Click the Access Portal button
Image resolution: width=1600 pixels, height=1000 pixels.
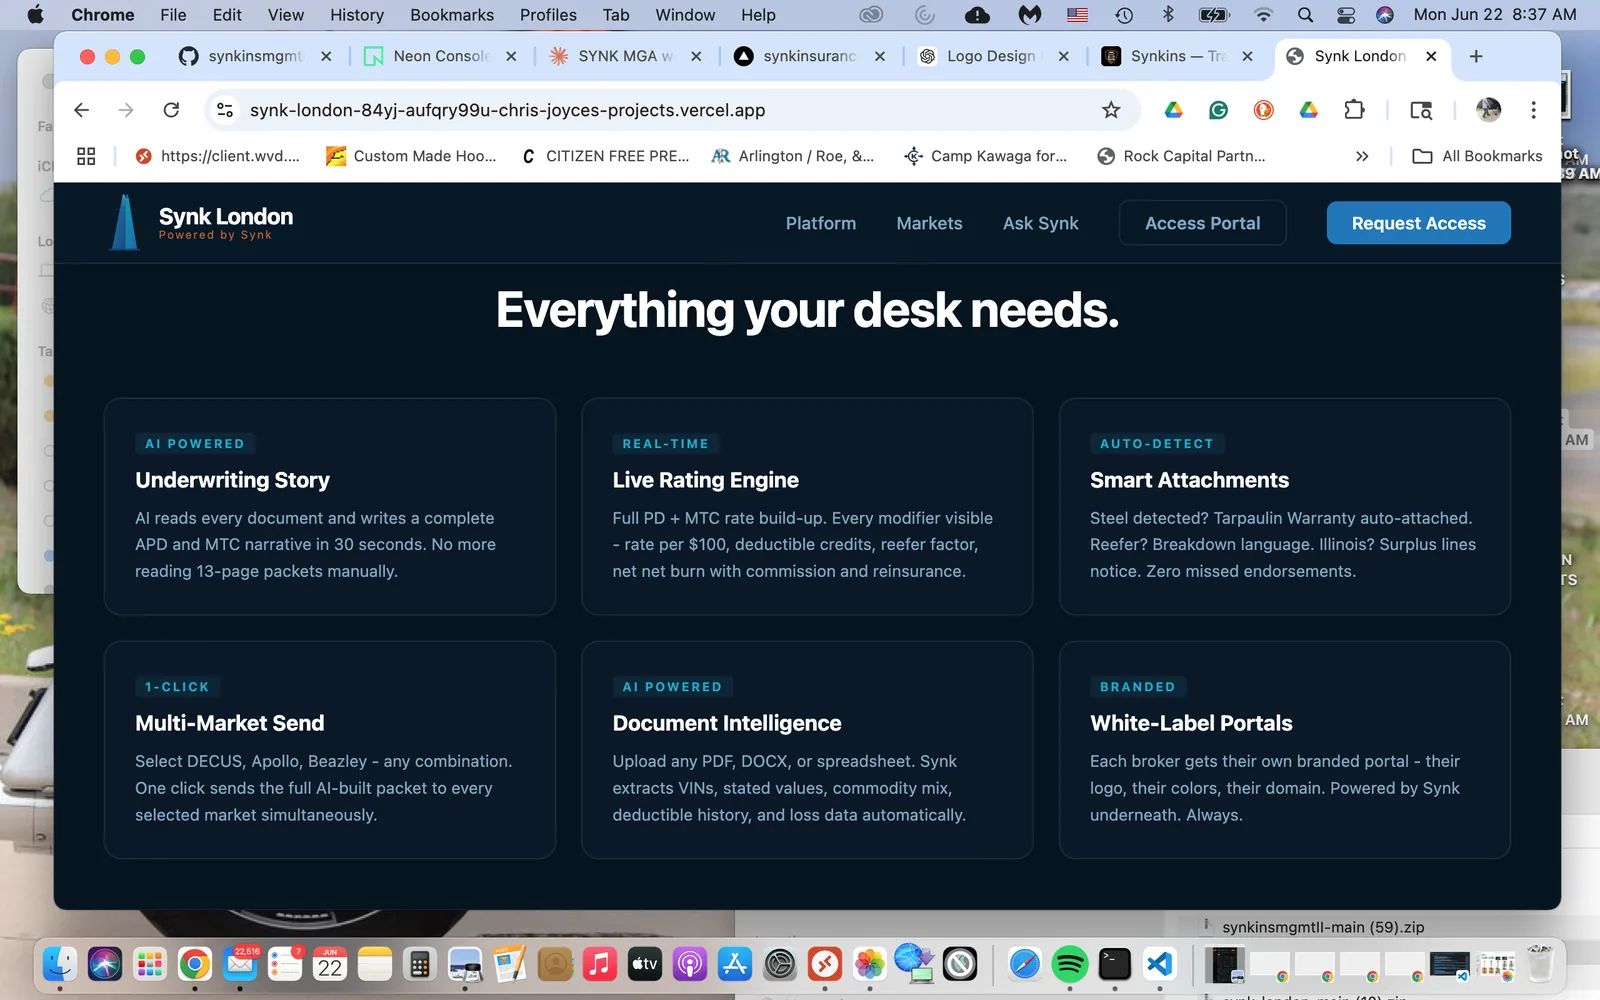tap(1202, 223)
